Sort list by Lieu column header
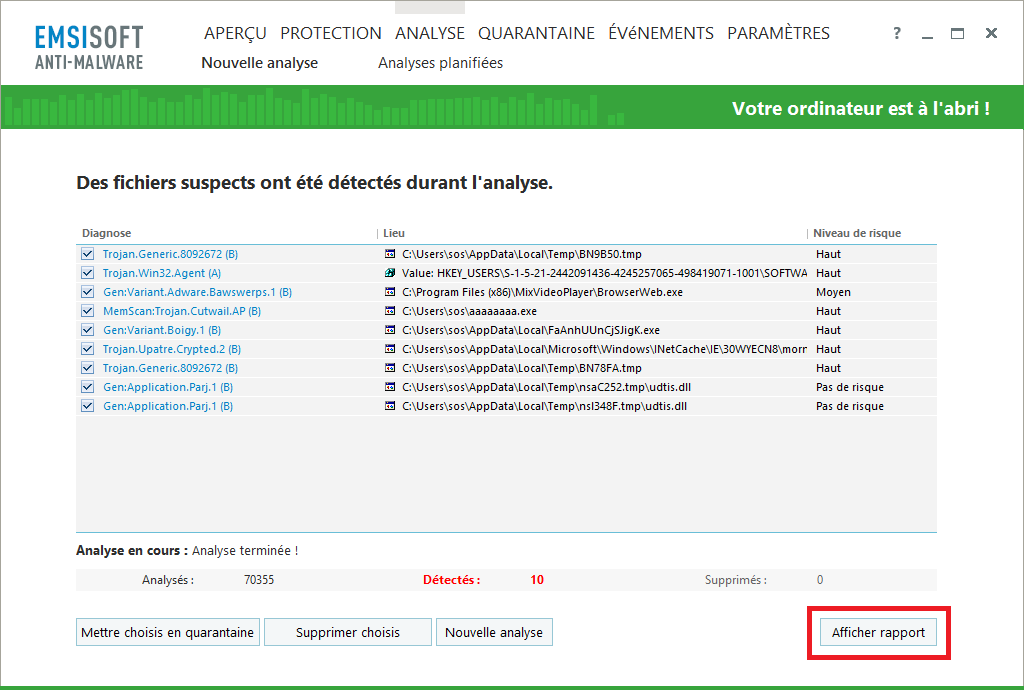 click(394, 233)
